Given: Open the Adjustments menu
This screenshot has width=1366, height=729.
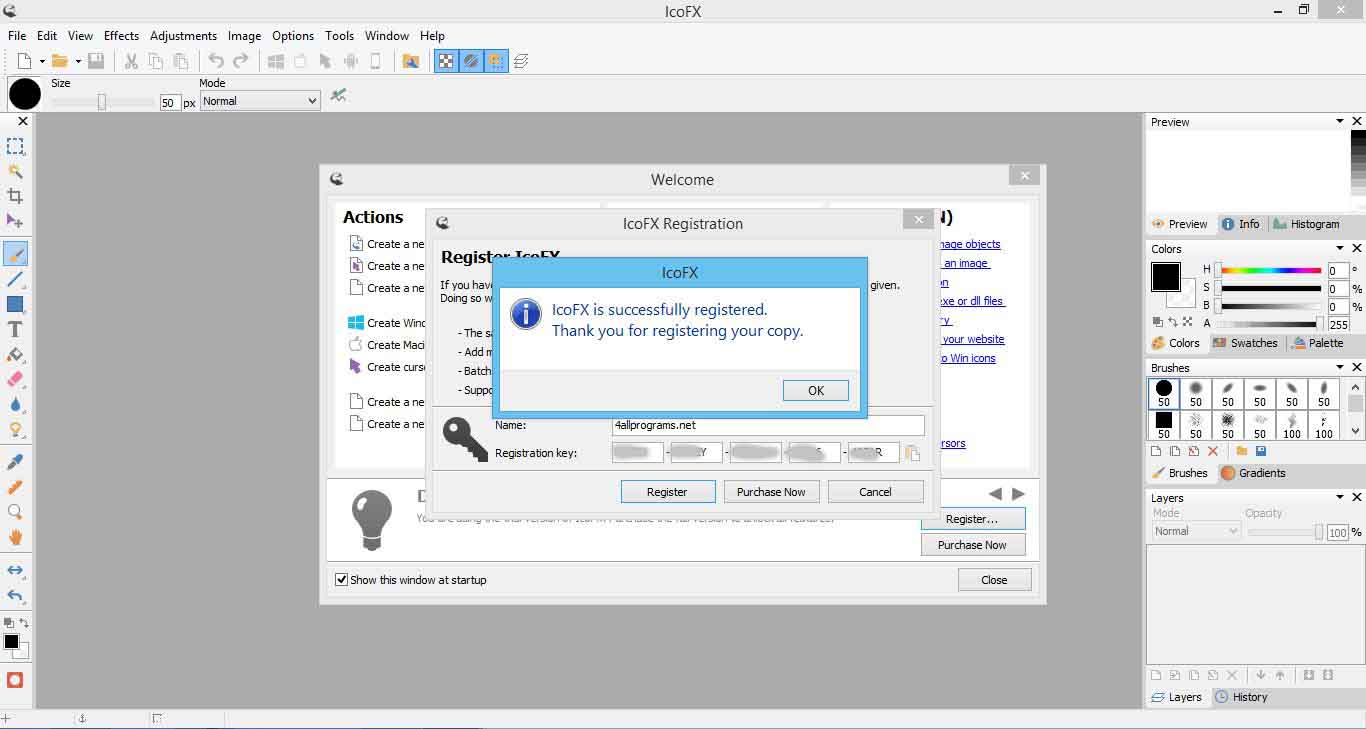Looking at the screenshot, I should (183, 35).
